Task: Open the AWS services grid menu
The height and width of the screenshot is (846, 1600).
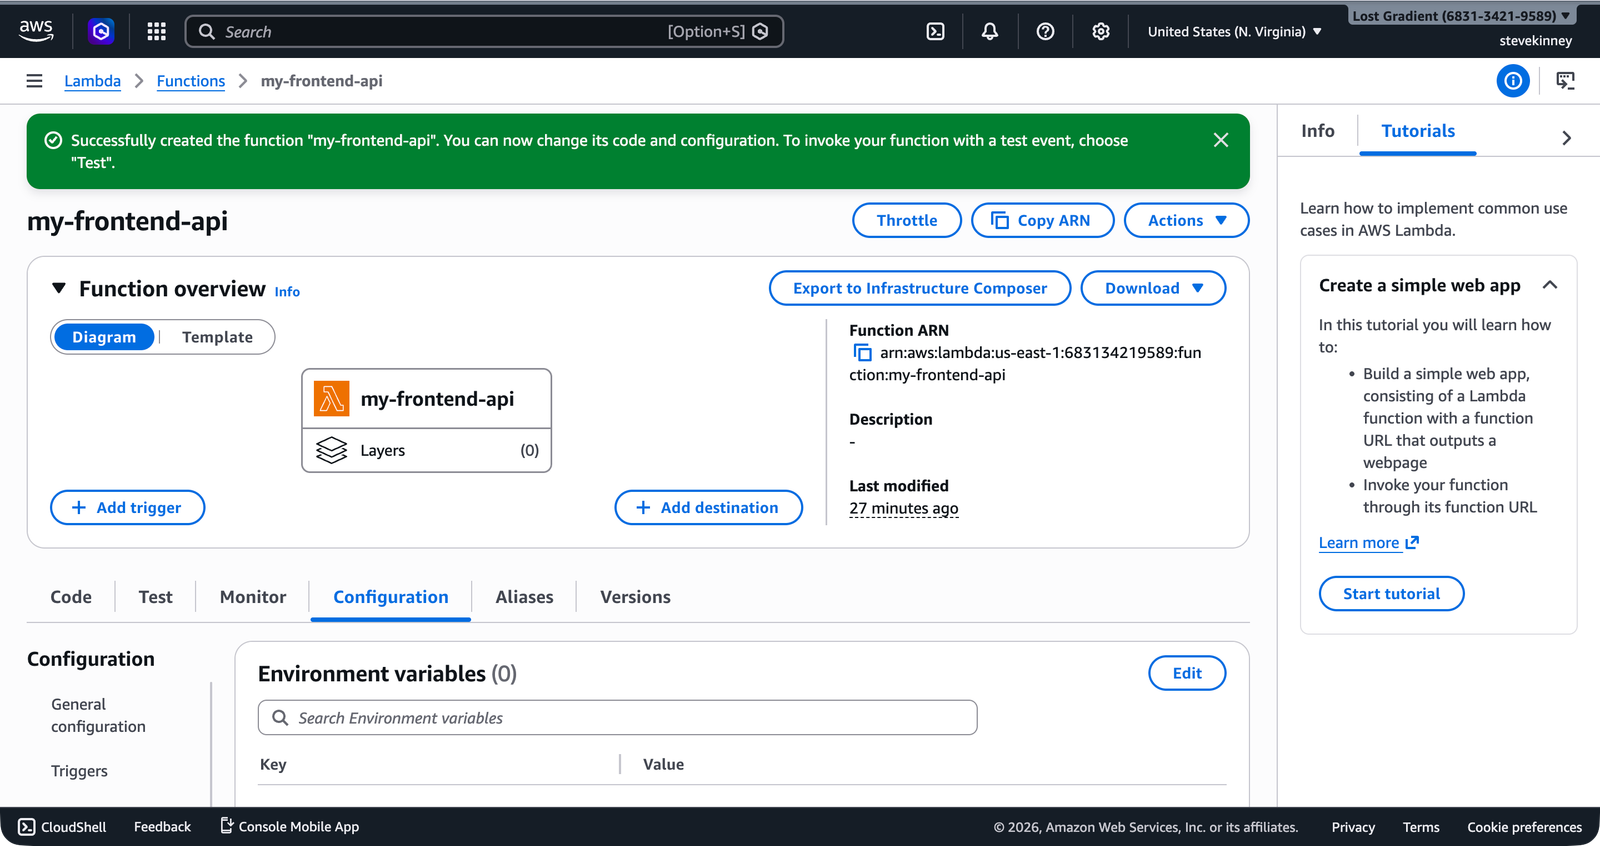Action: point(156,31)
